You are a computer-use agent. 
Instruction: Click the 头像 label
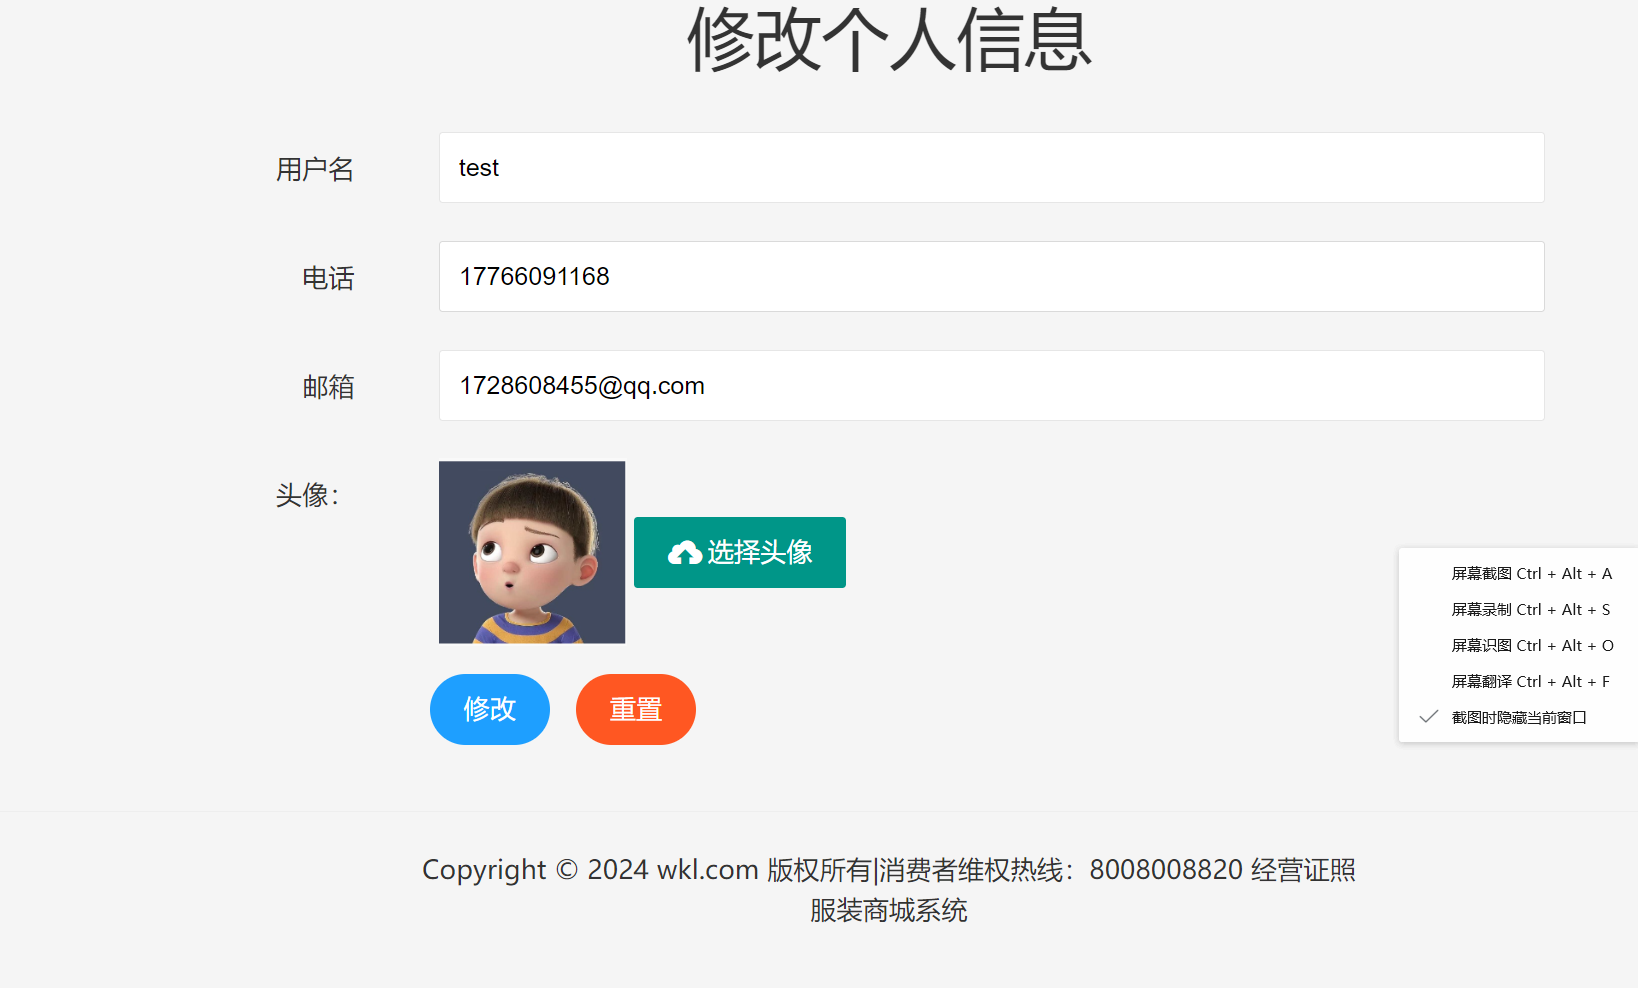click(307, 496)
